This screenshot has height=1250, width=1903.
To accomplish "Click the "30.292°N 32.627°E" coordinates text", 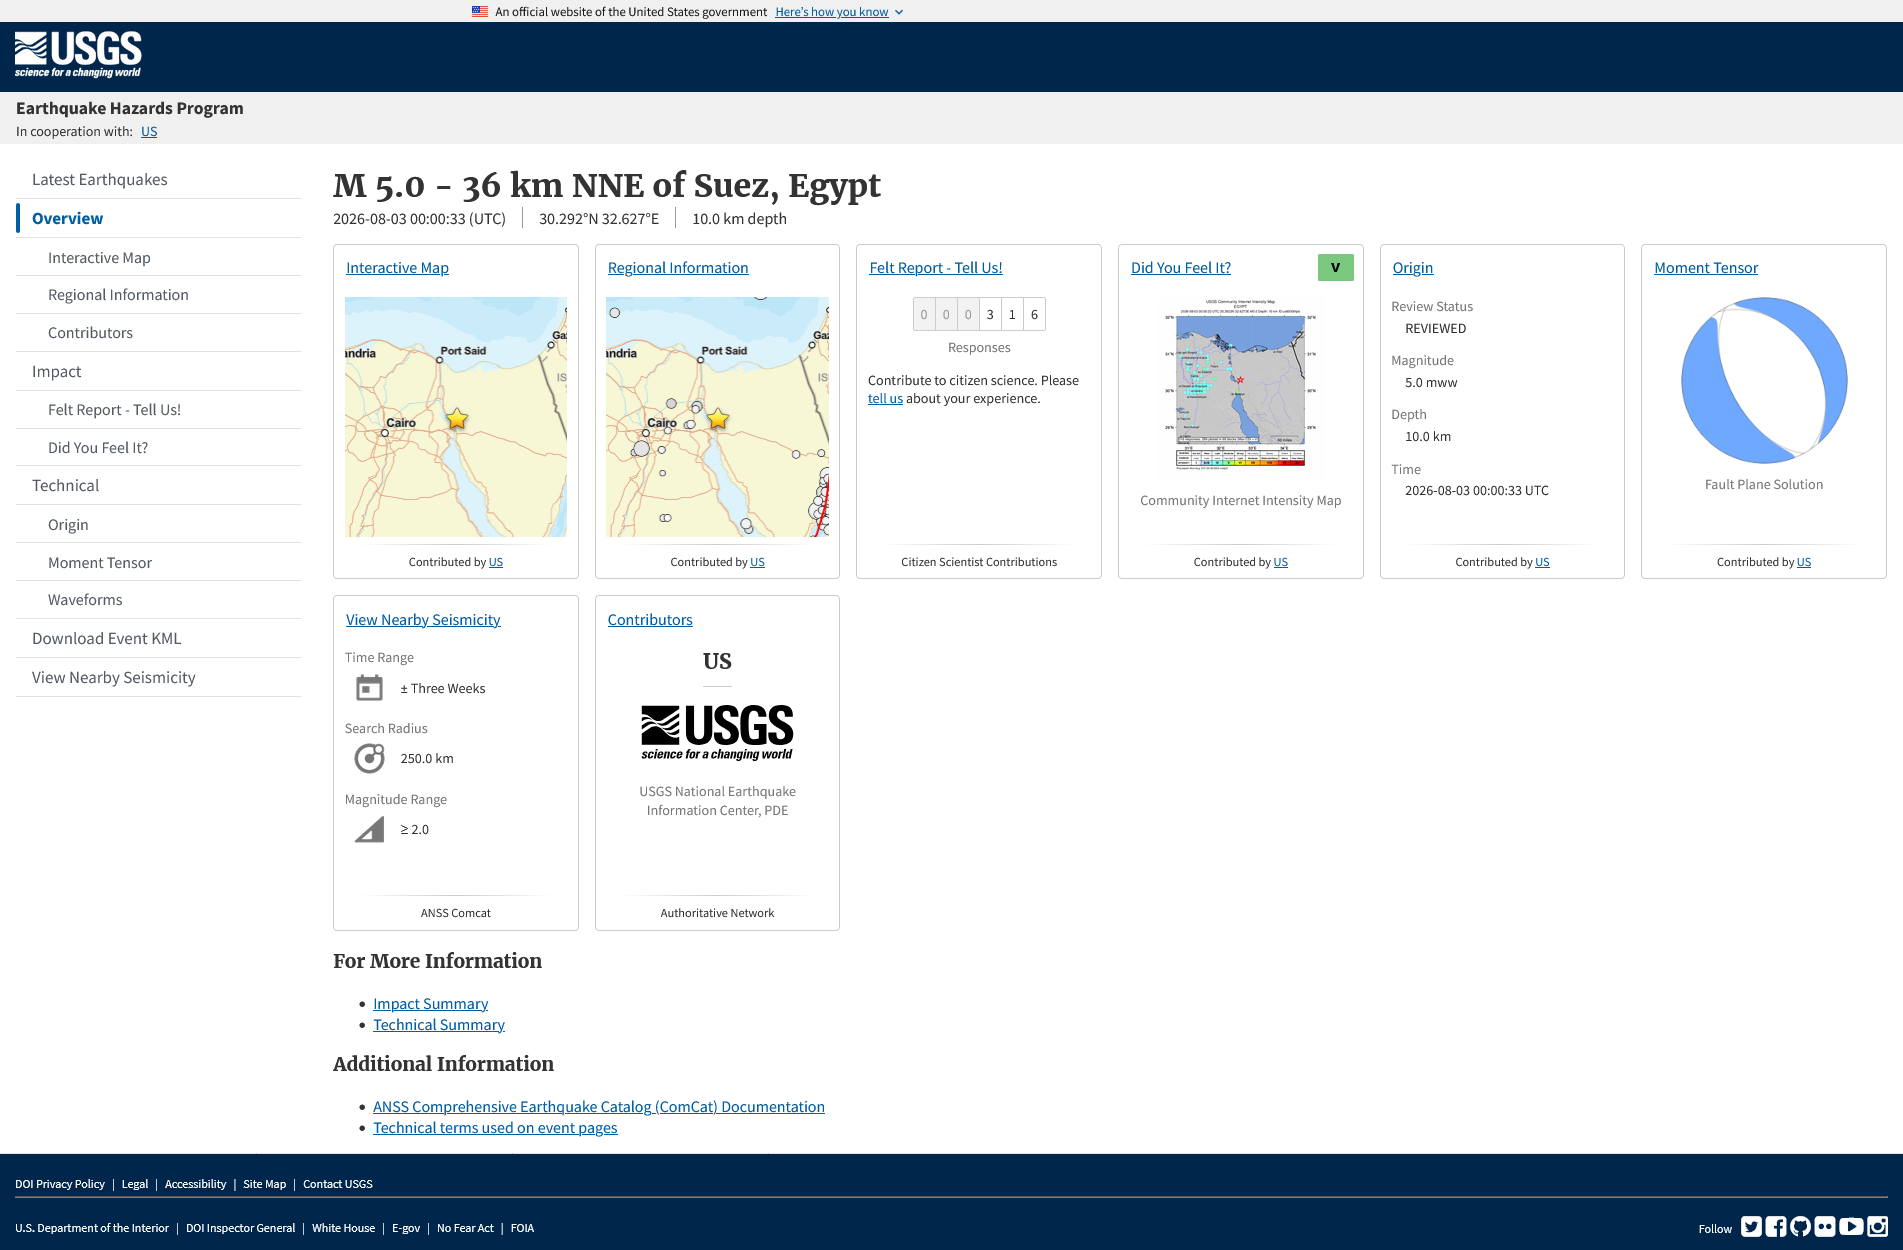I will point(599,219).
